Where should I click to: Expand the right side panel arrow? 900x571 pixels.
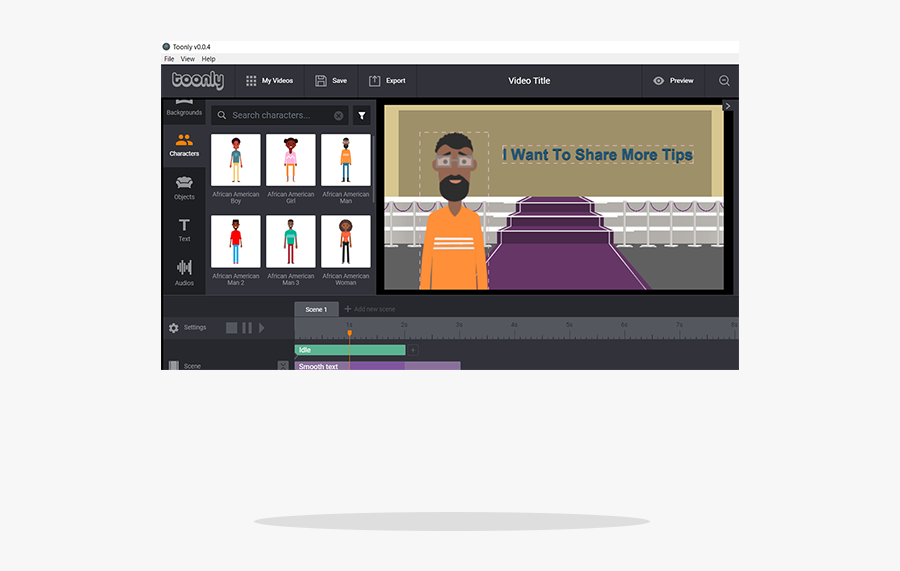click(x=727, y=106)
